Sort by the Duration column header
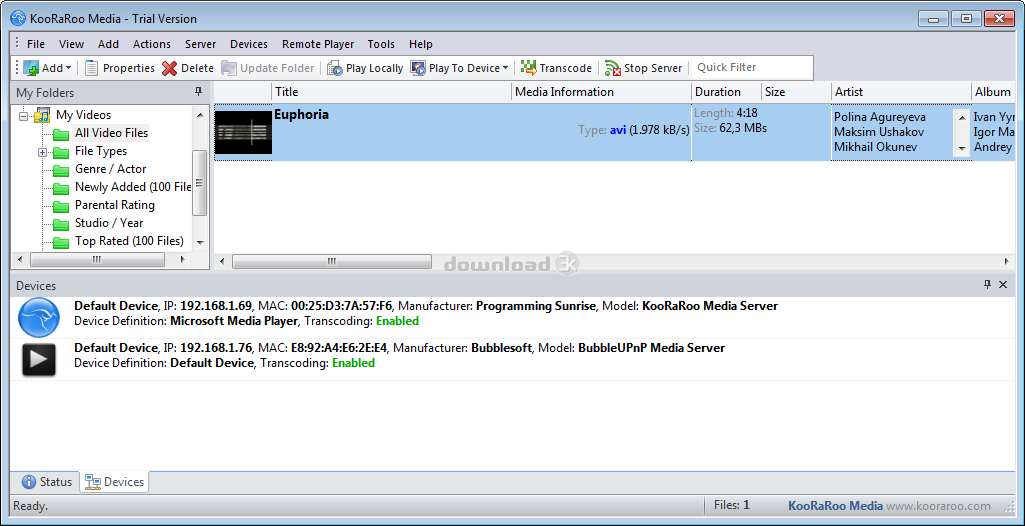The width and height of the screenshot is (1025, 526). tap(726, 92)
